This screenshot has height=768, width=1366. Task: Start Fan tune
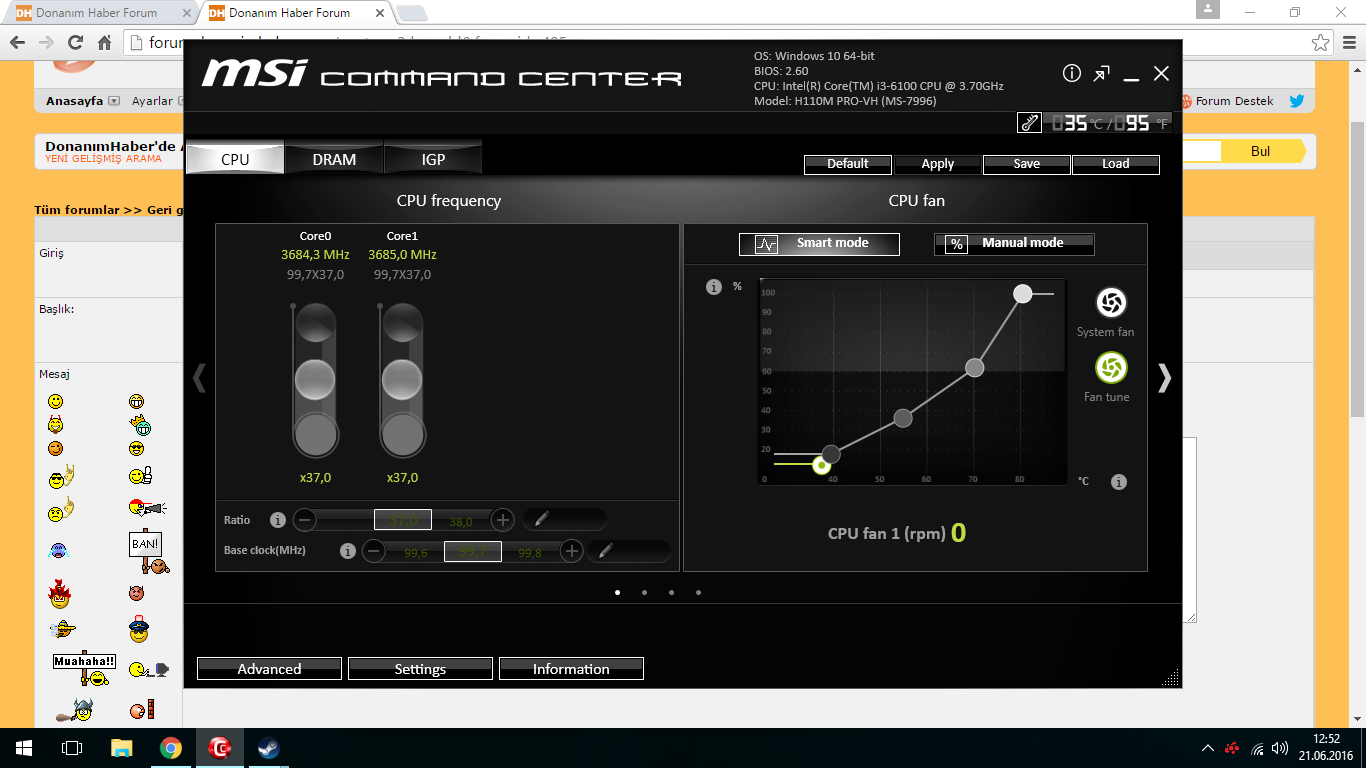pyautogui.click(x=1111, y=368)
